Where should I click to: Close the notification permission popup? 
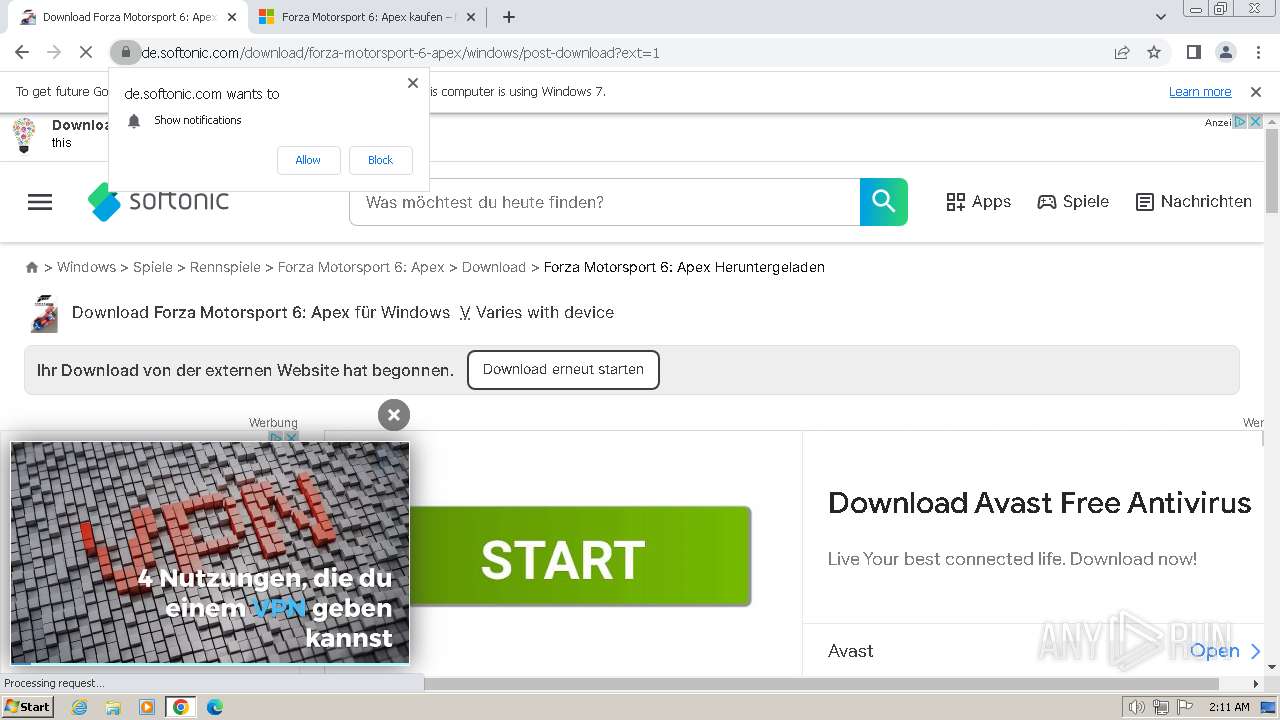click(413, 83)
